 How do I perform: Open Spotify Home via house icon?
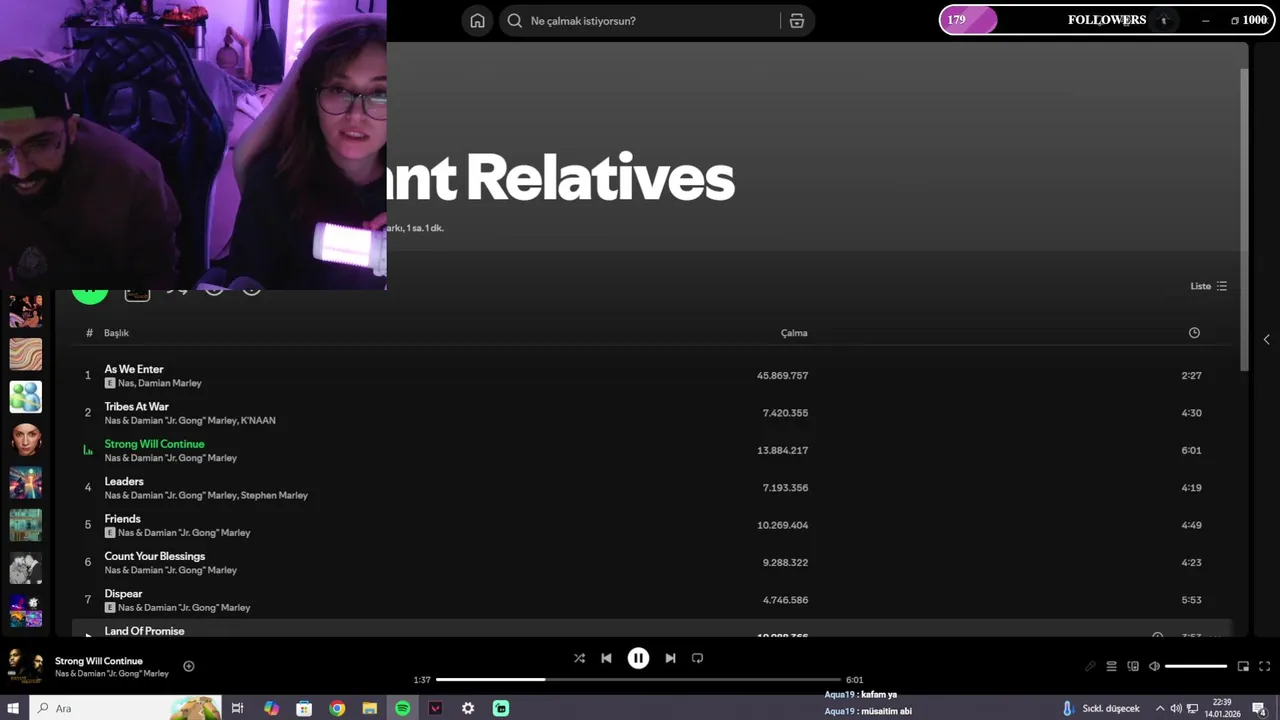coord(477,21)
